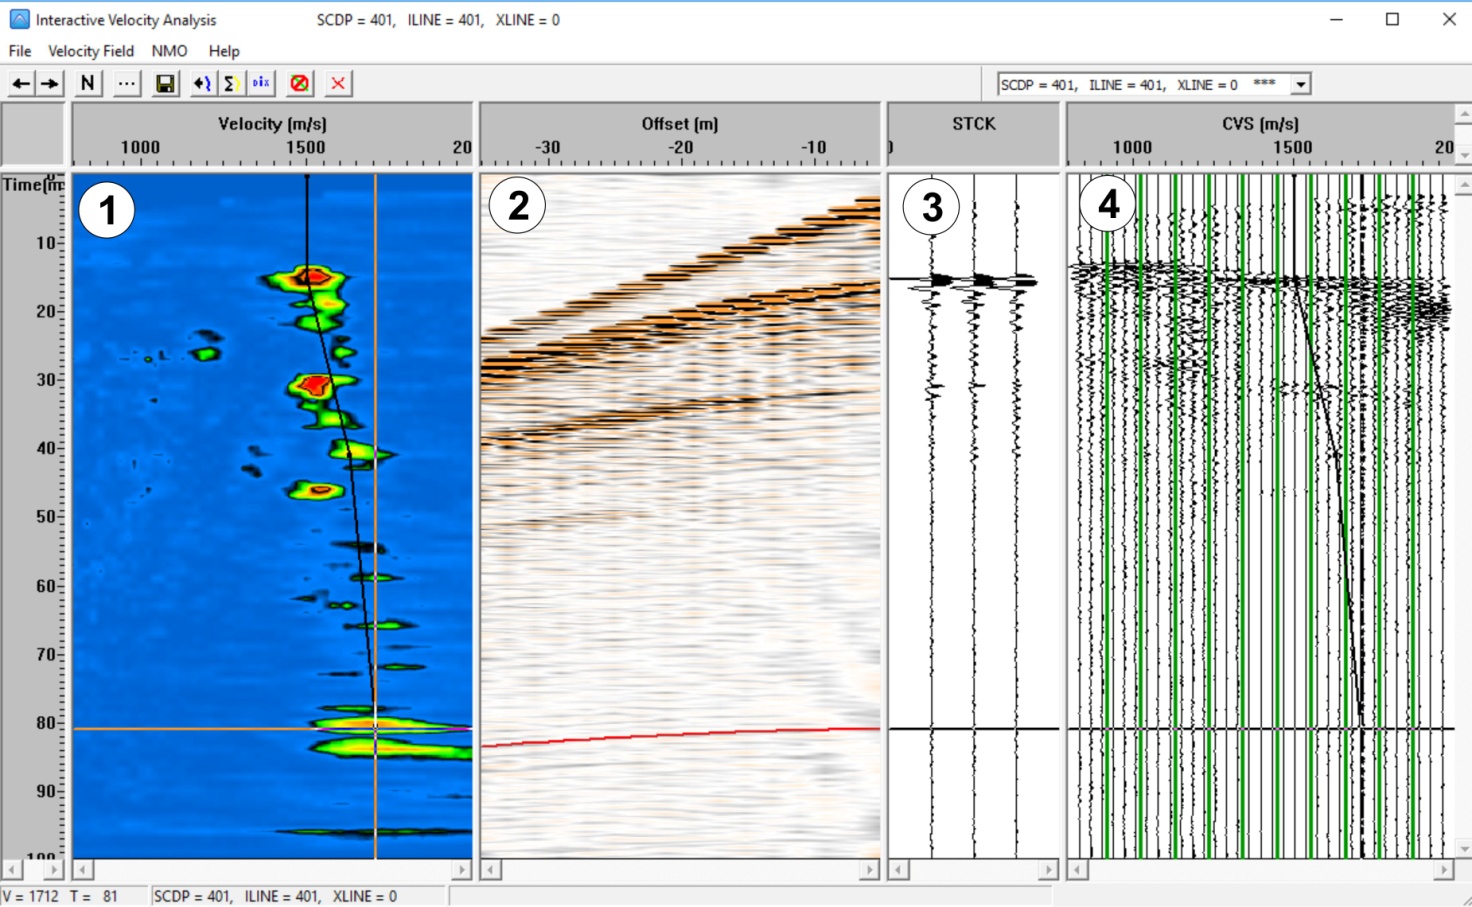
Task: Click the Velocity (m/s) panel header
Action: click(272, 134)
